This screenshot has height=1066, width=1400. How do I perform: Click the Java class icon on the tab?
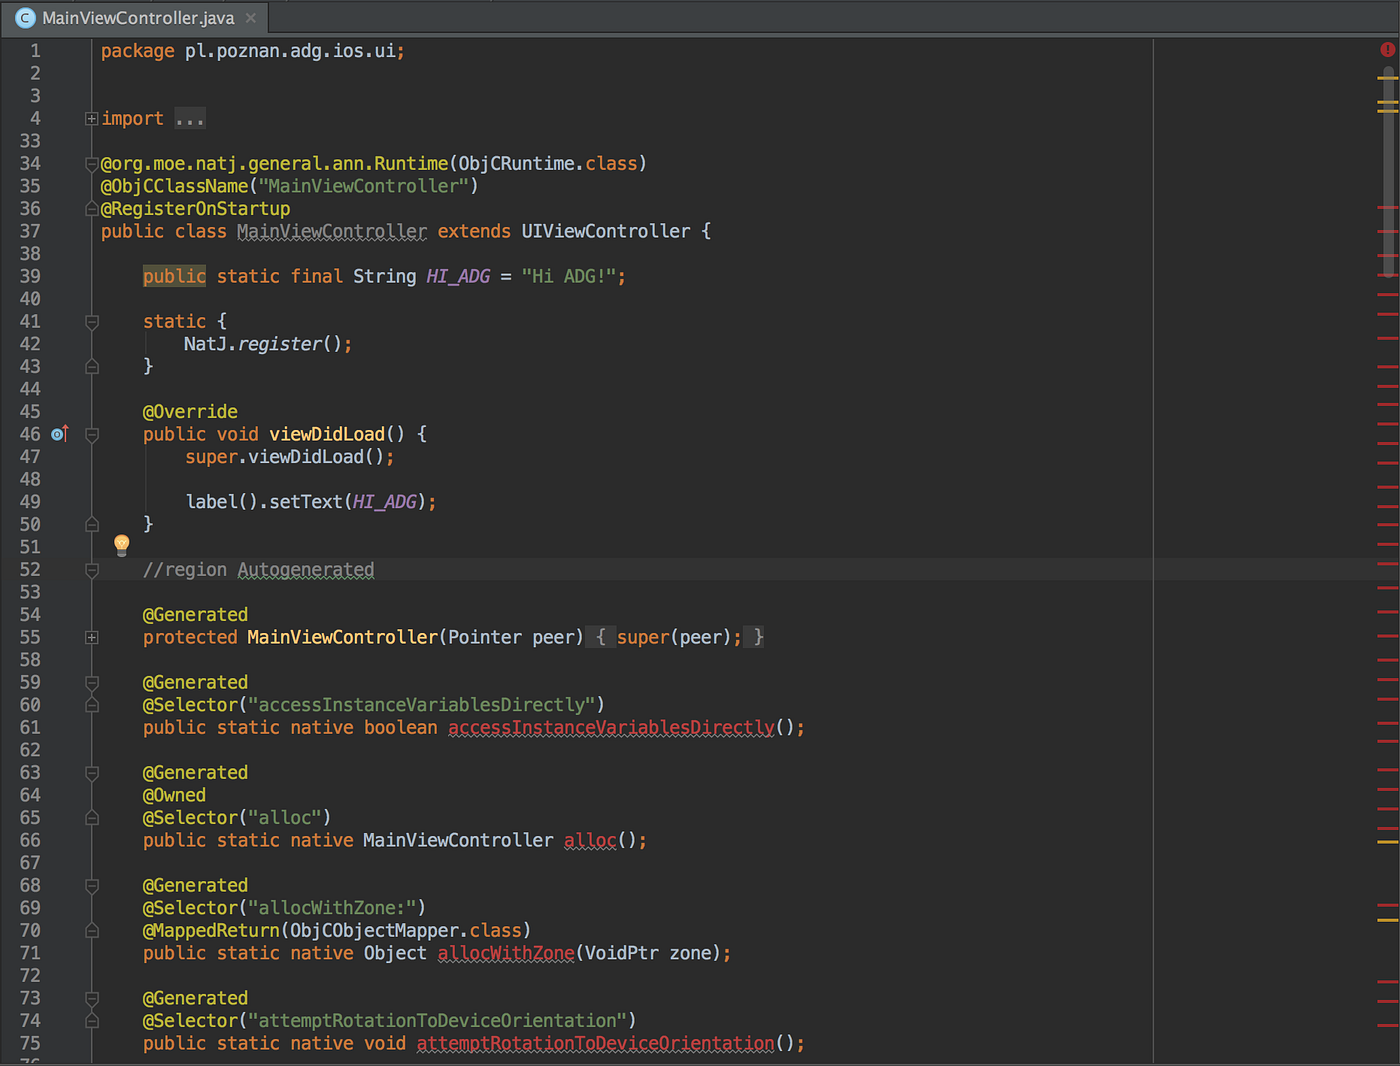[x=26, y=18]
